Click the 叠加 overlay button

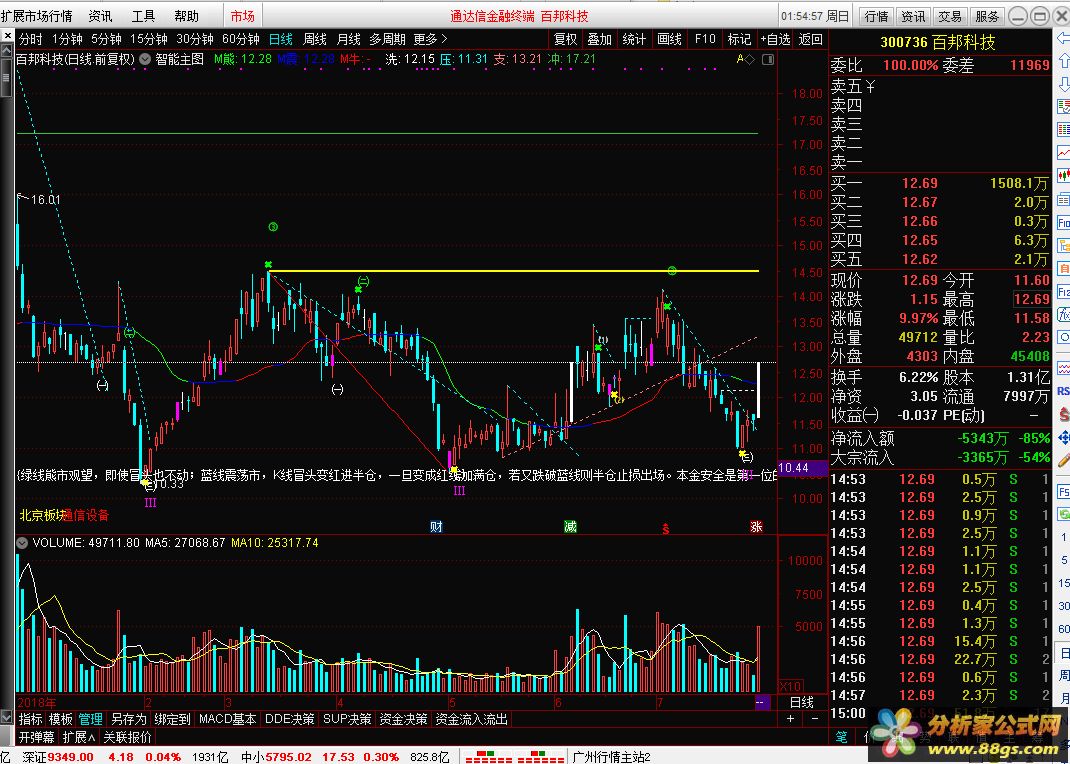(600, 39)
